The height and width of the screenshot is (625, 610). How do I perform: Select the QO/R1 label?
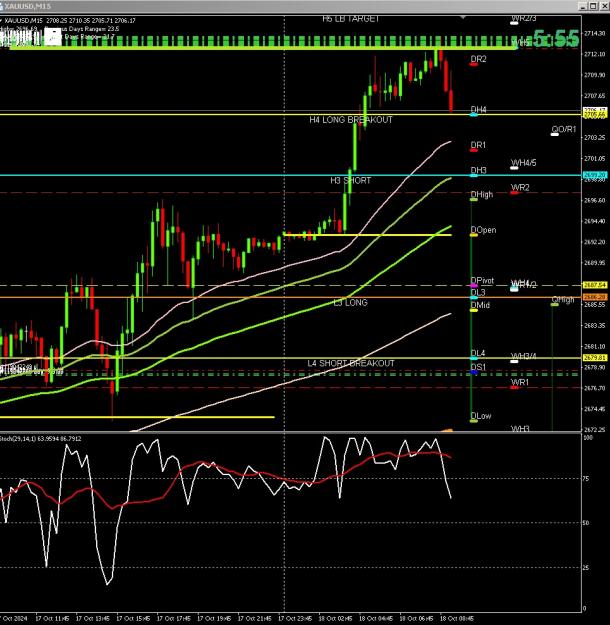click(x=564, y=129)
